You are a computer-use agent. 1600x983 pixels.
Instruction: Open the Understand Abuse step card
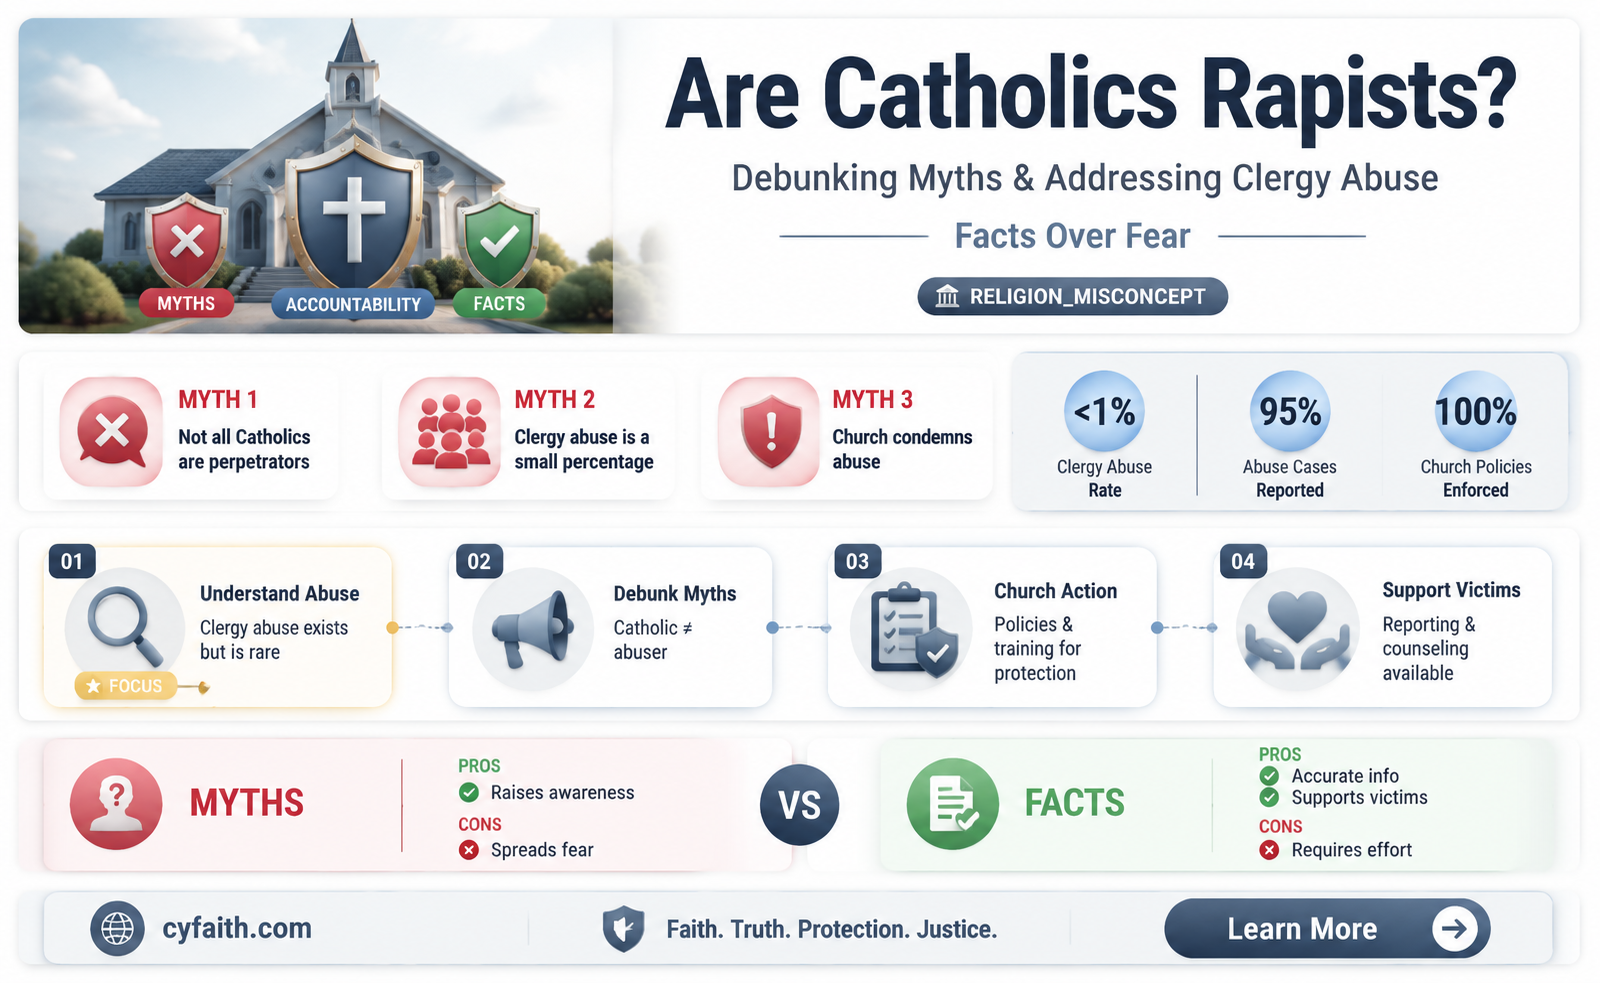pos(217,627)
